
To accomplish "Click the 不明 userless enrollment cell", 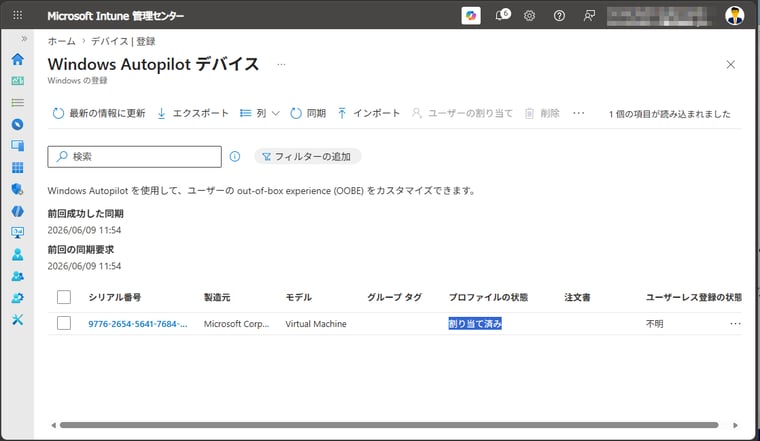I will pos(654,324).
